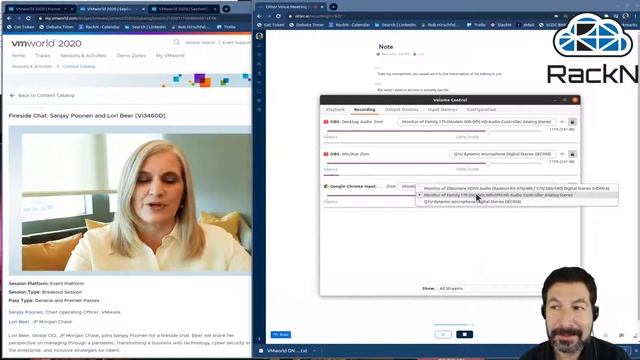Go Back to Content Catalog
The image size is (640, 360).
tap(42, 95)
